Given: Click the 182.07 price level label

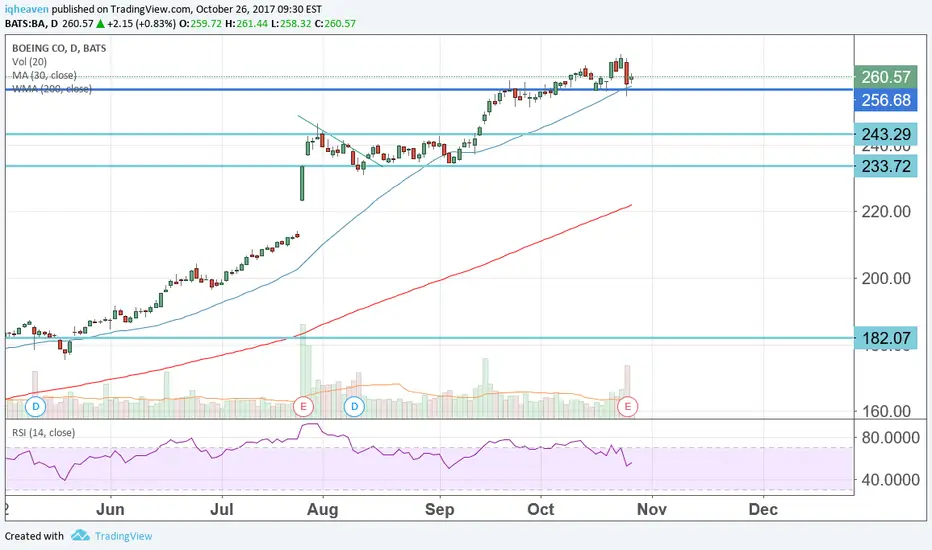Looking at the screenshot, I should point(886,338).
